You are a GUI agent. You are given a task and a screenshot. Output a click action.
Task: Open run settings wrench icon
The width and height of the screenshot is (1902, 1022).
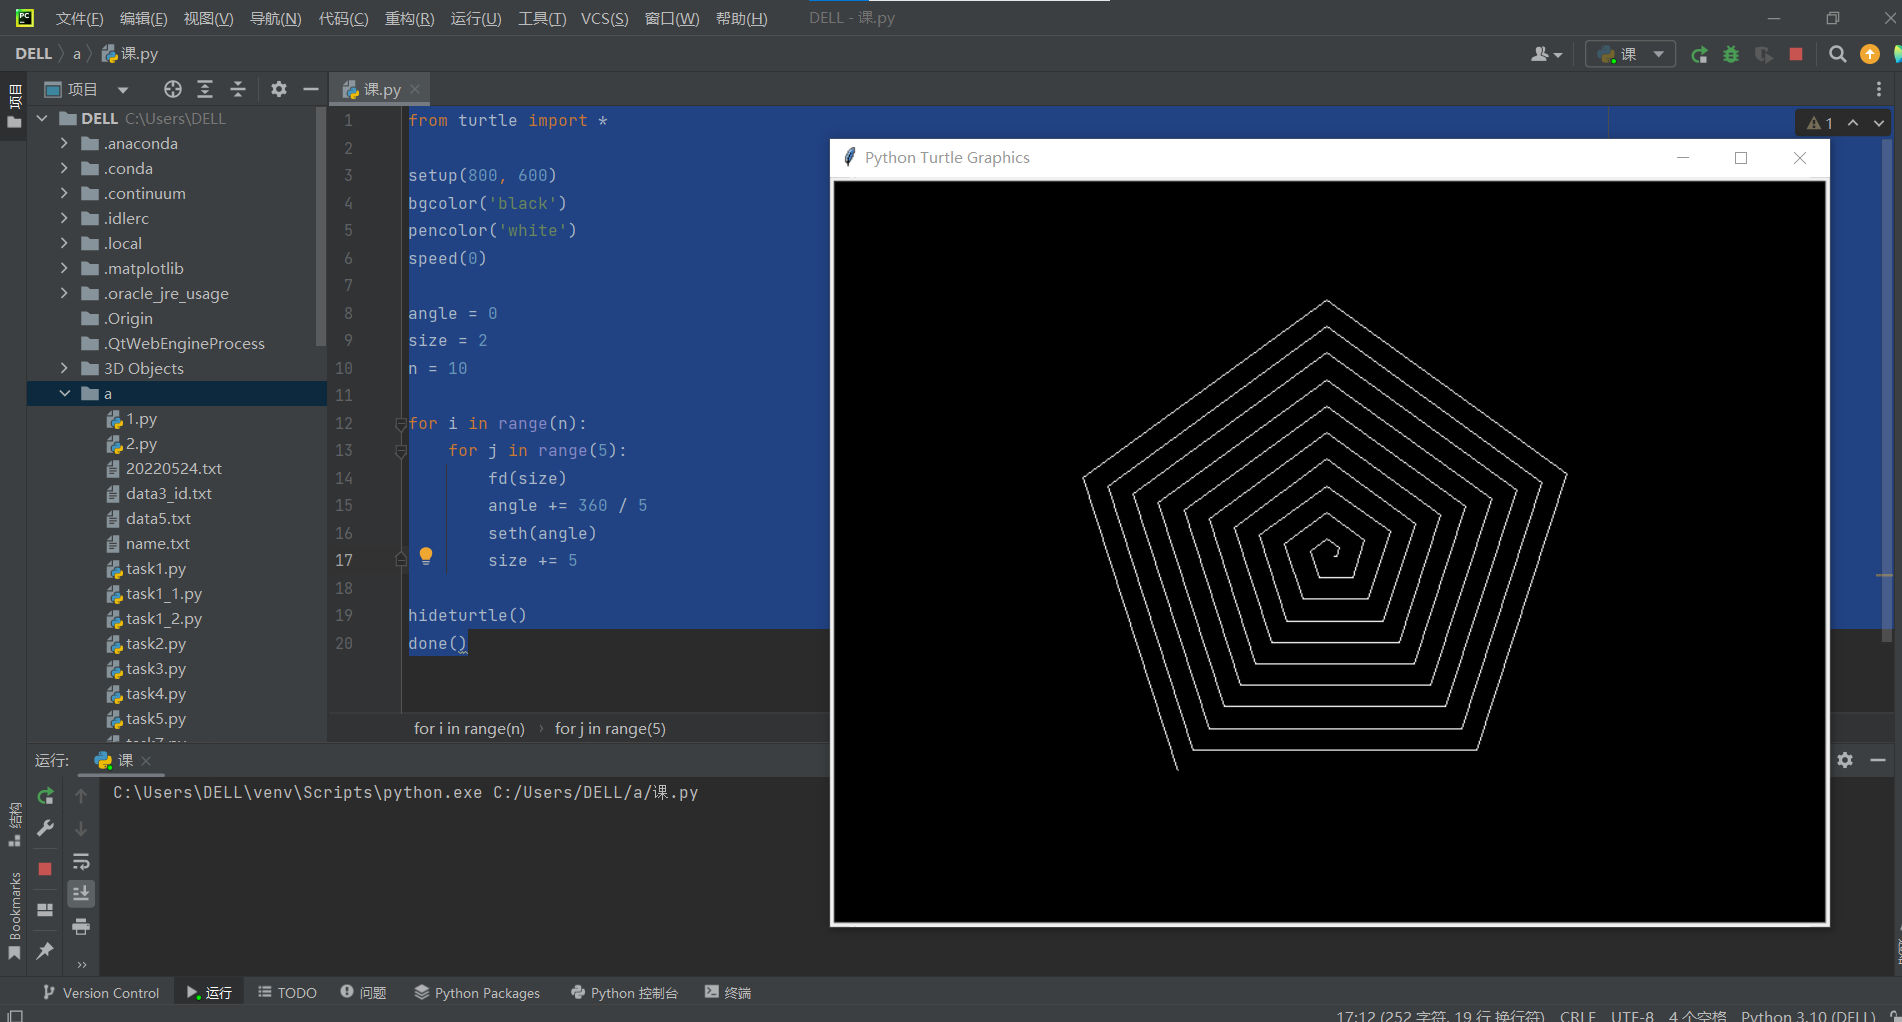coord(45,828)
